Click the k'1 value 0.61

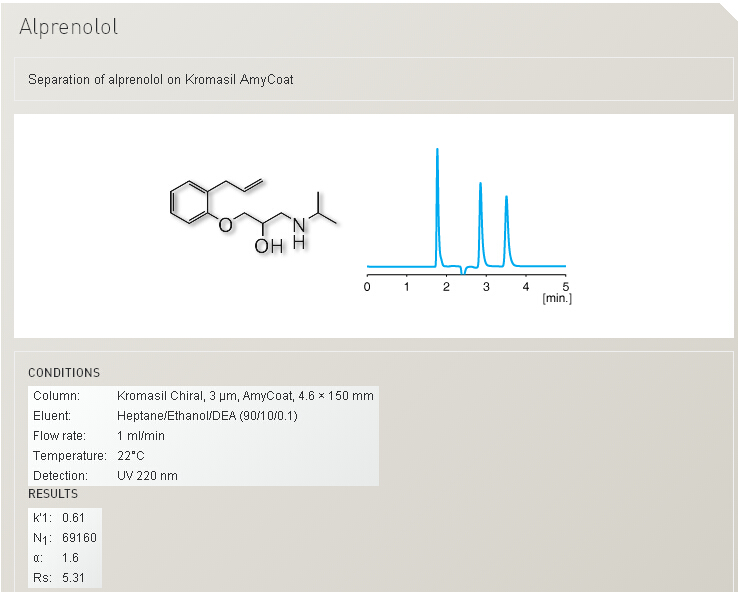[74, 518]
